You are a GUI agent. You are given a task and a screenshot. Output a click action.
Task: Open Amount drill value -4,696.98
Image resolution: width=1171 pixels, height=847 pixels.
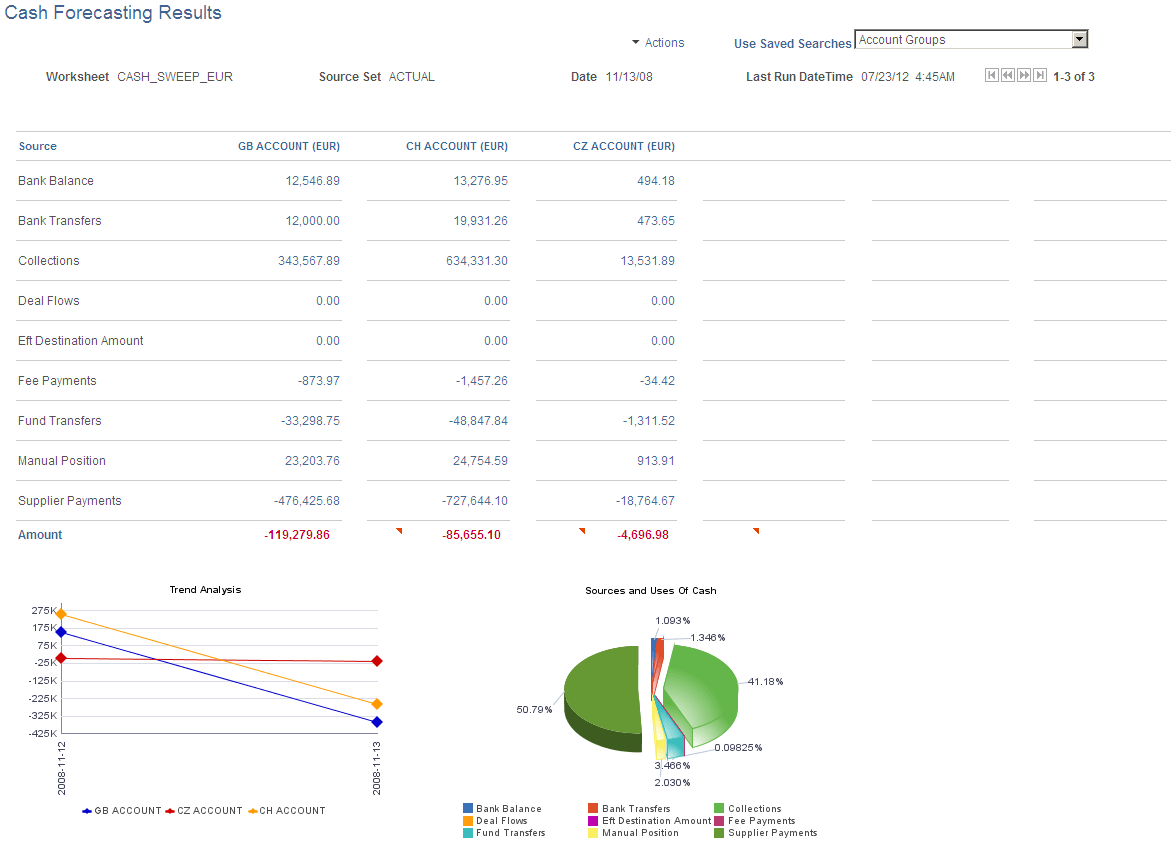pos(643,535)
